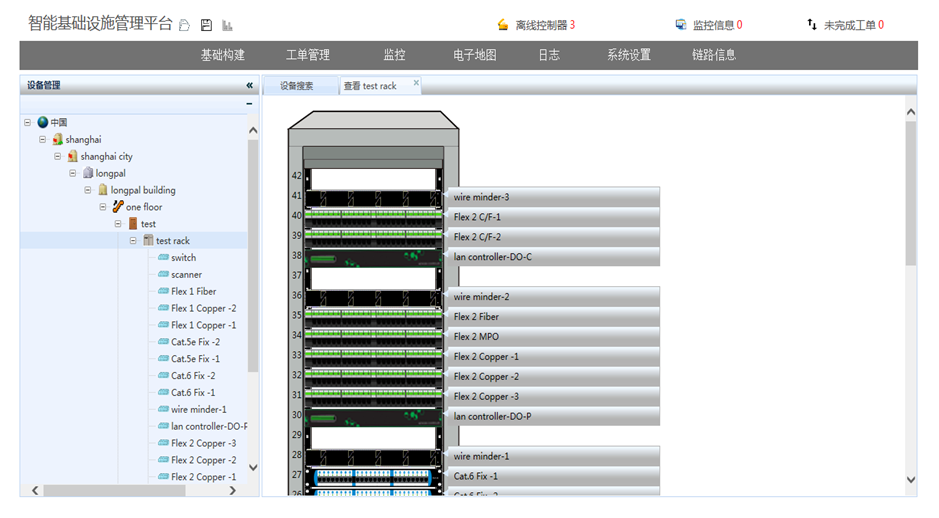Screen dimensions: 939x518
Task: Click the escalator icon for one floor
Action: 118,207
